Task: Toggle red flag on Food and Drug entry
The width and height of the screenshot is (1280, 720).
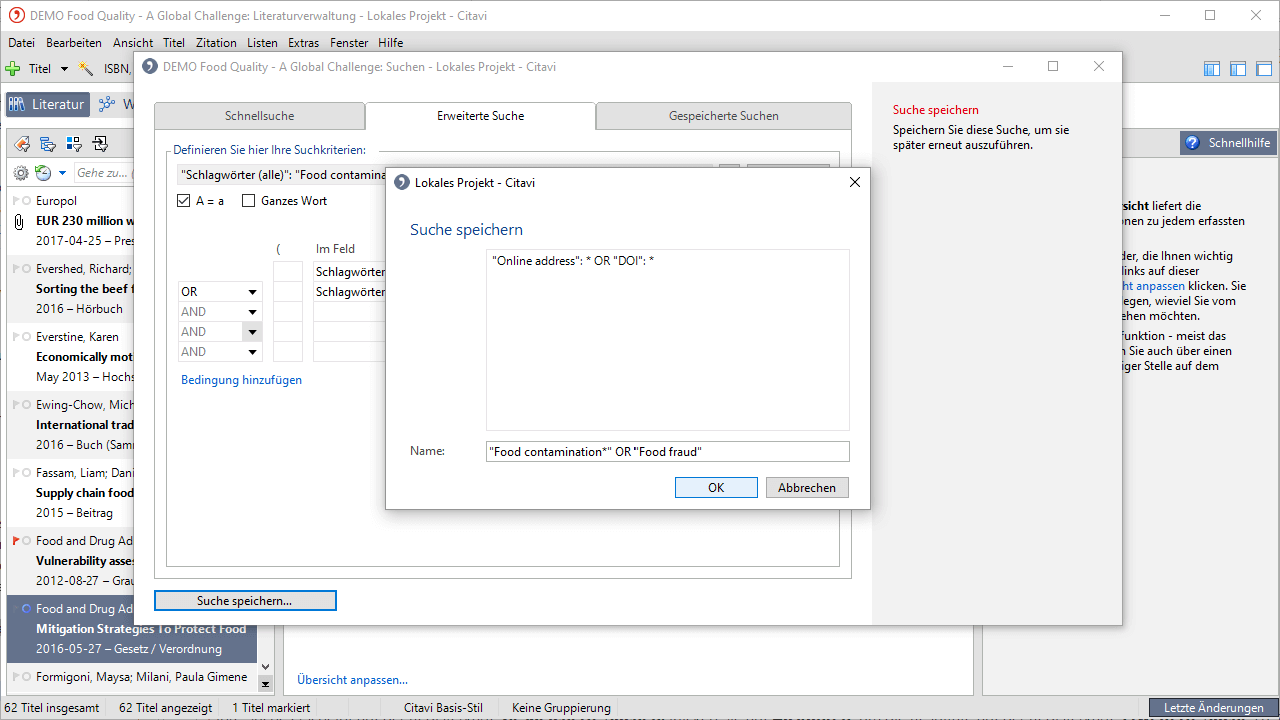Action: (x=16, y=541)
